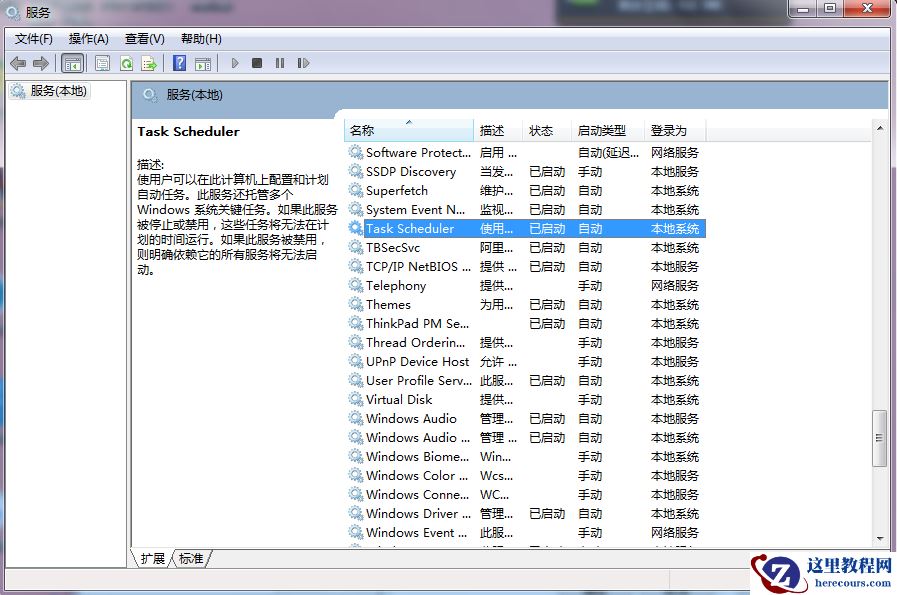This screenshot has width=897, height=595.
Task: Select the Windows Conne... service
Action: point(526,494)
